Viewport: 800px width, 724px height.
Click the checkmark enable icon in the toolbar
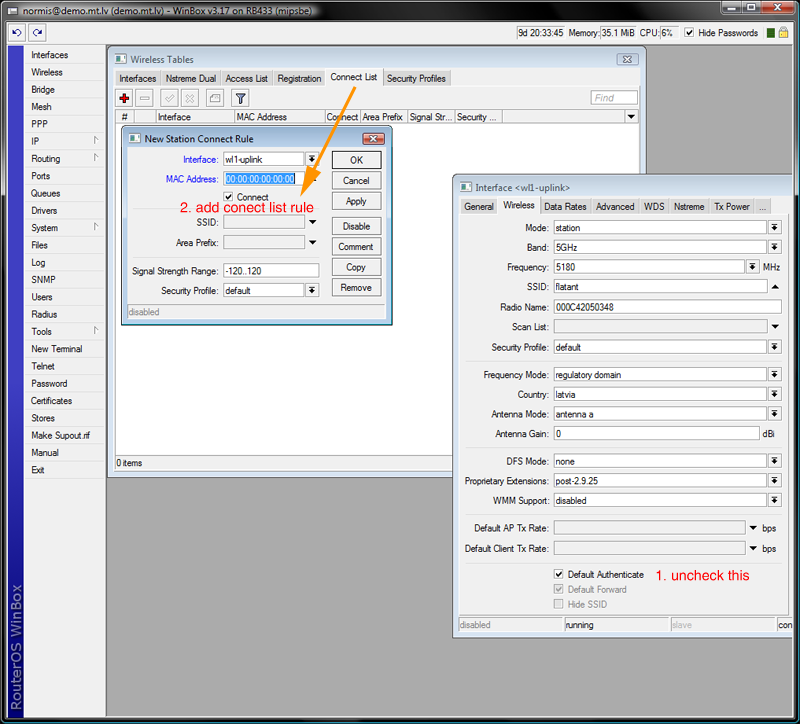[169, 98]
